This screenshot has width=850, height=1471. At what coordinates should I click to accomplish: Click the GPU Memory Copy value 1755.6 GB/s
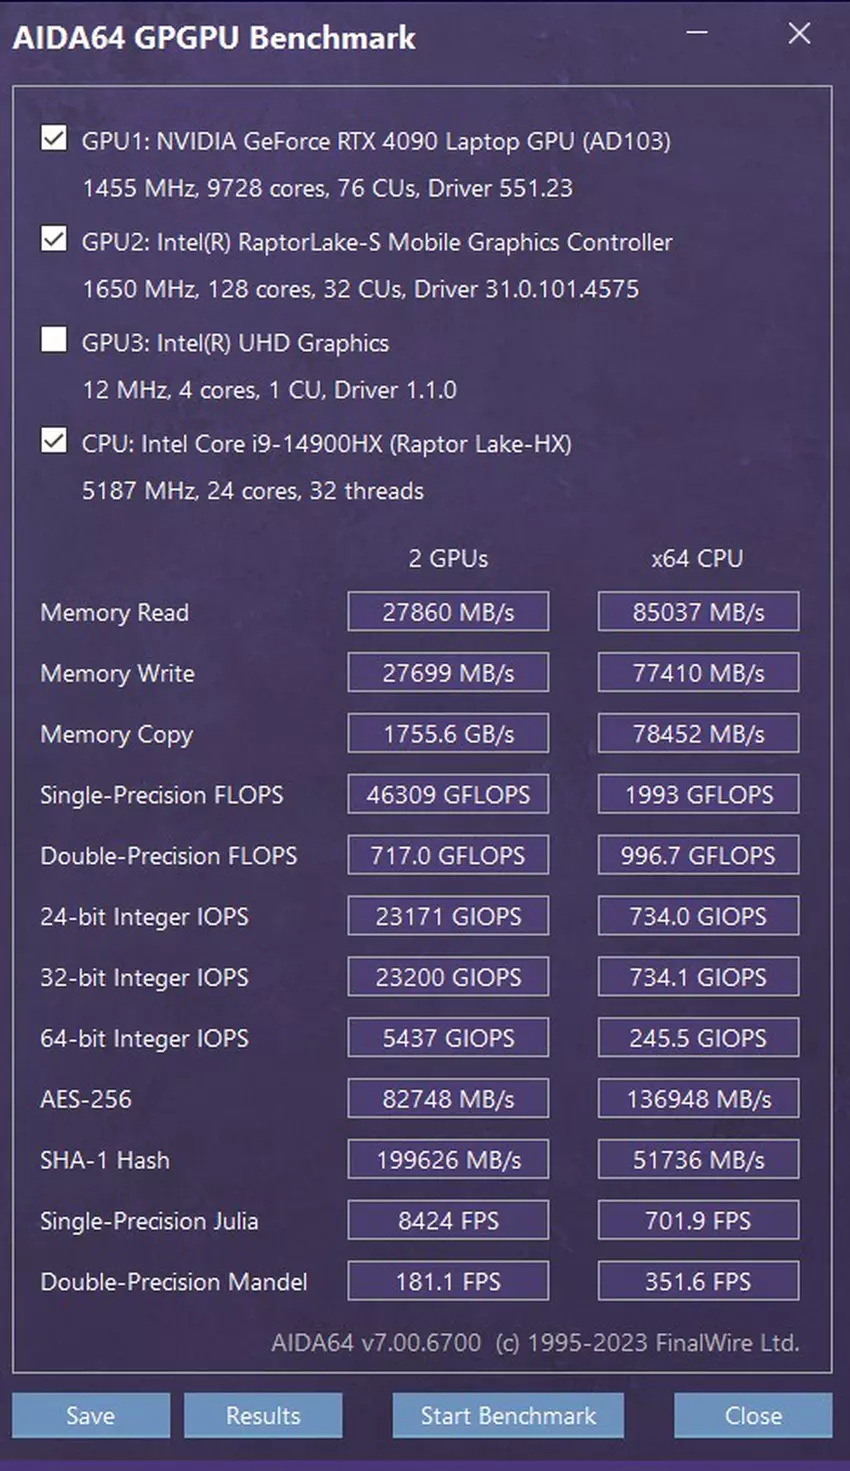click(x=448, y=734)
